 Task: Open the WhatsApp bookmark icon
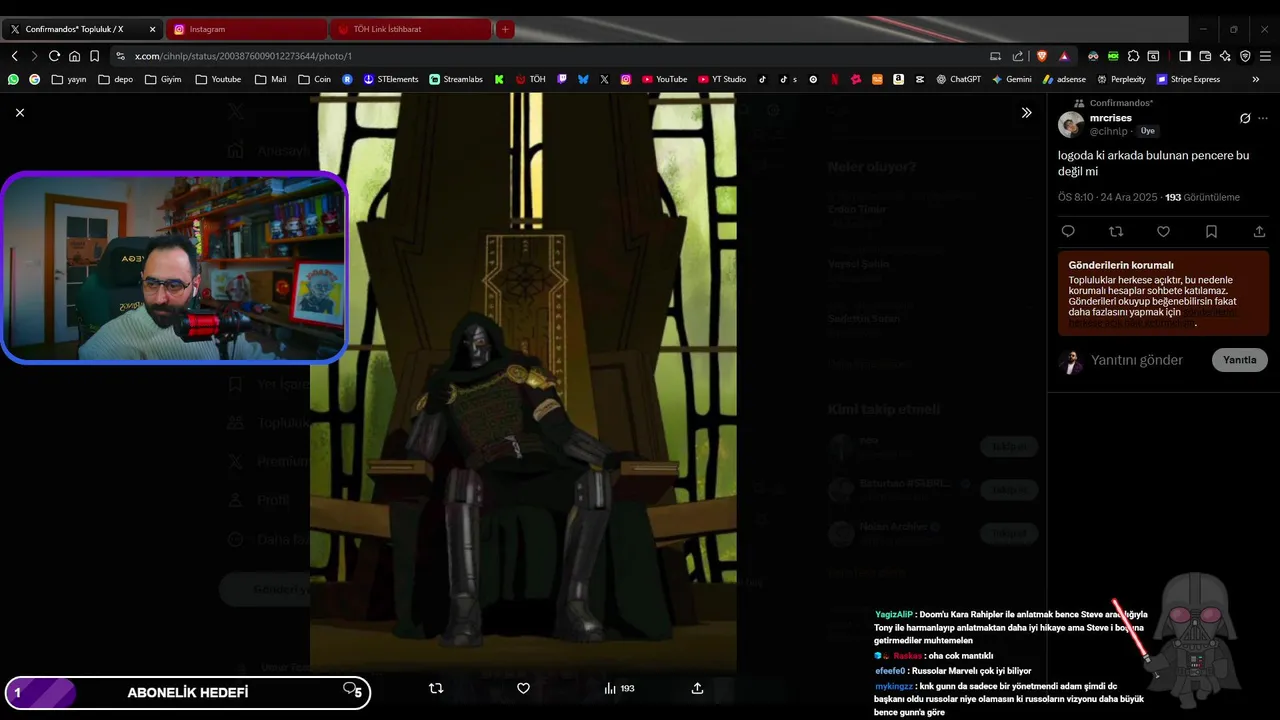[13, 79]
